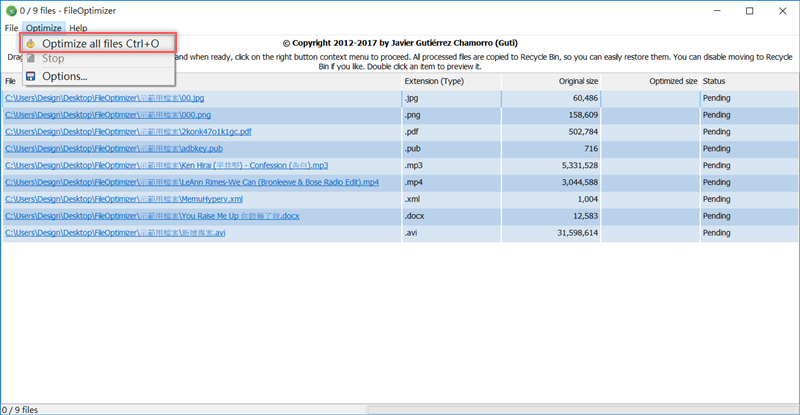This screenshot has height=415, width=800.
Task: Open the Help menu
Action: point(78,28)
